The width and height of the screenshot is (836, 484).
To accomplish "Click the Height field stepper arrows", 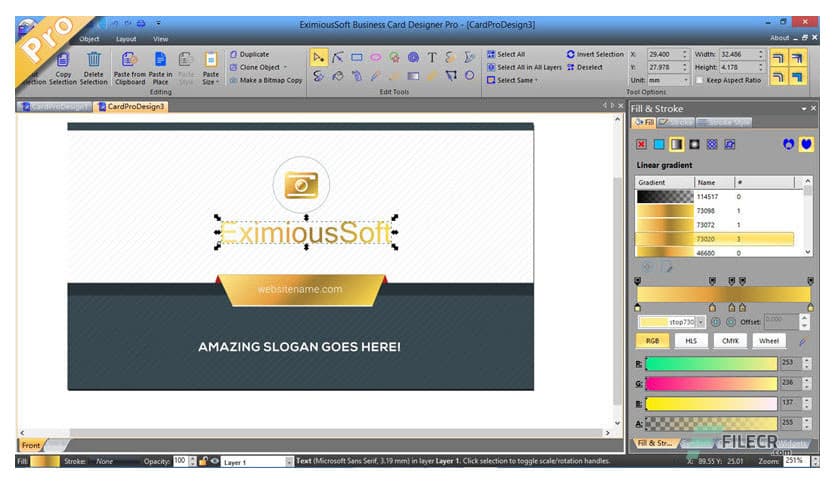I will pos(761,67).
